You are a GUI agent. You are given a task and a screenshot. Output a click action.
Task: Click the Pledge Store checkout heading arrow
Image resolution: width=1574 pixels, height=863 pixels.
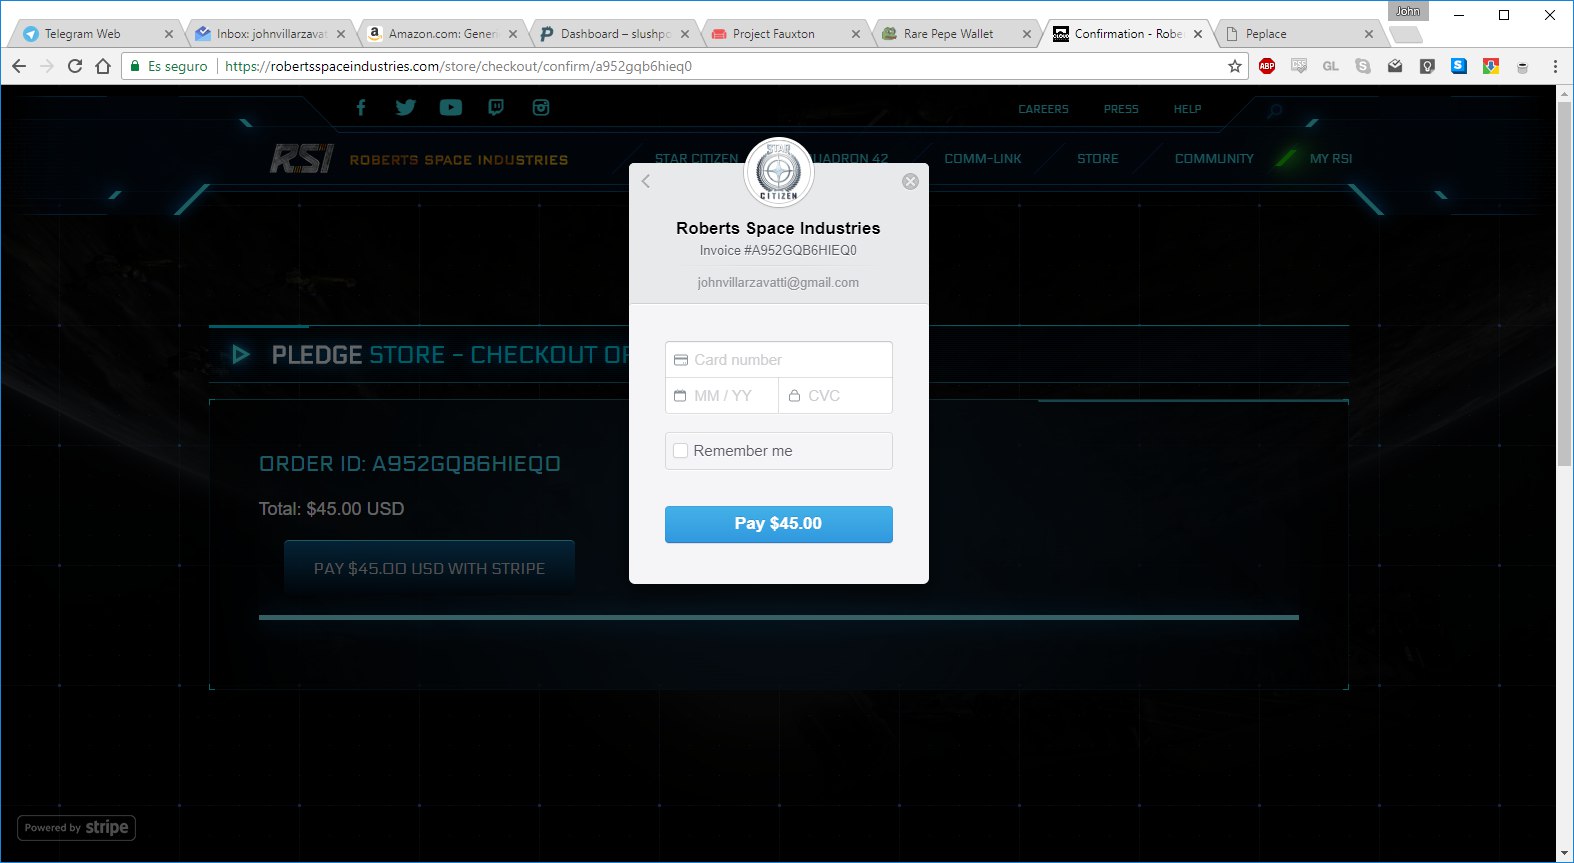tap(241, 355)
